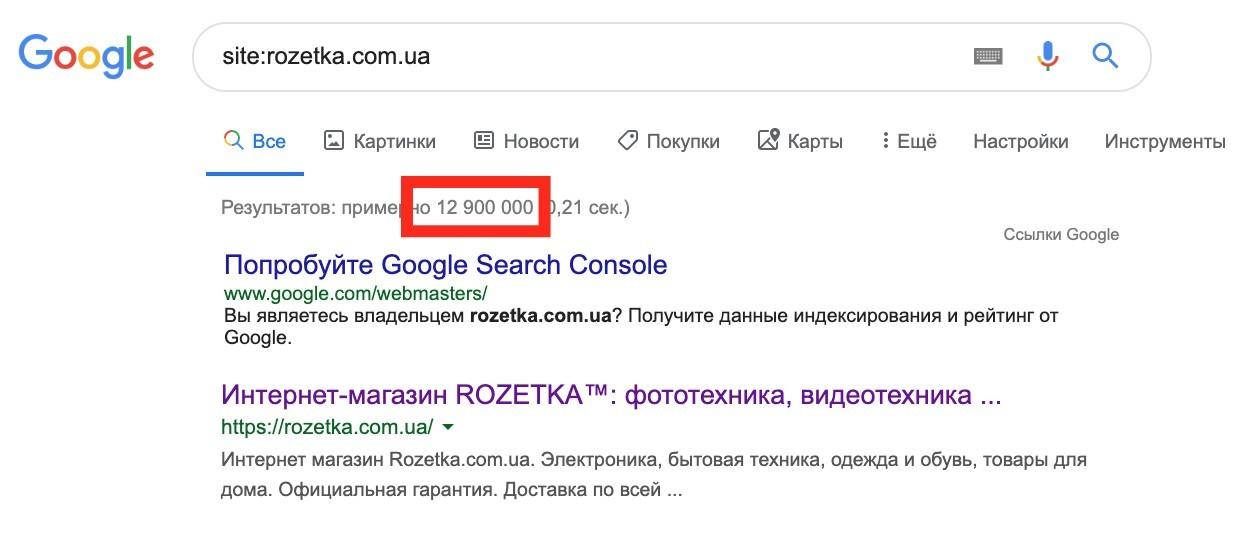Click the Карты map pin icon

pyautogui.click(x=768, y=141)
